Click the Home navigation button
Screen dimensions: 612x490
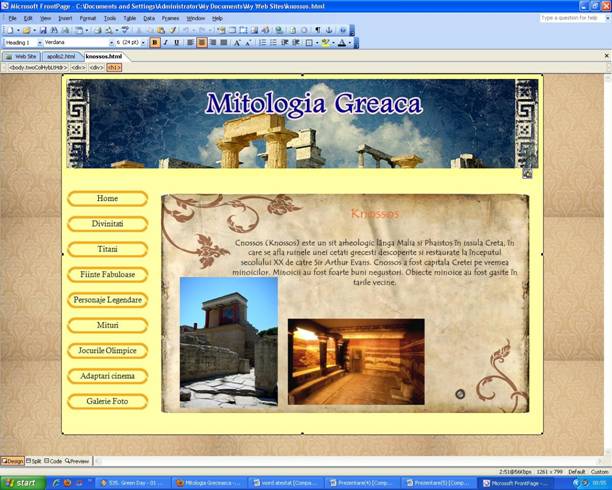click(107, 198)
